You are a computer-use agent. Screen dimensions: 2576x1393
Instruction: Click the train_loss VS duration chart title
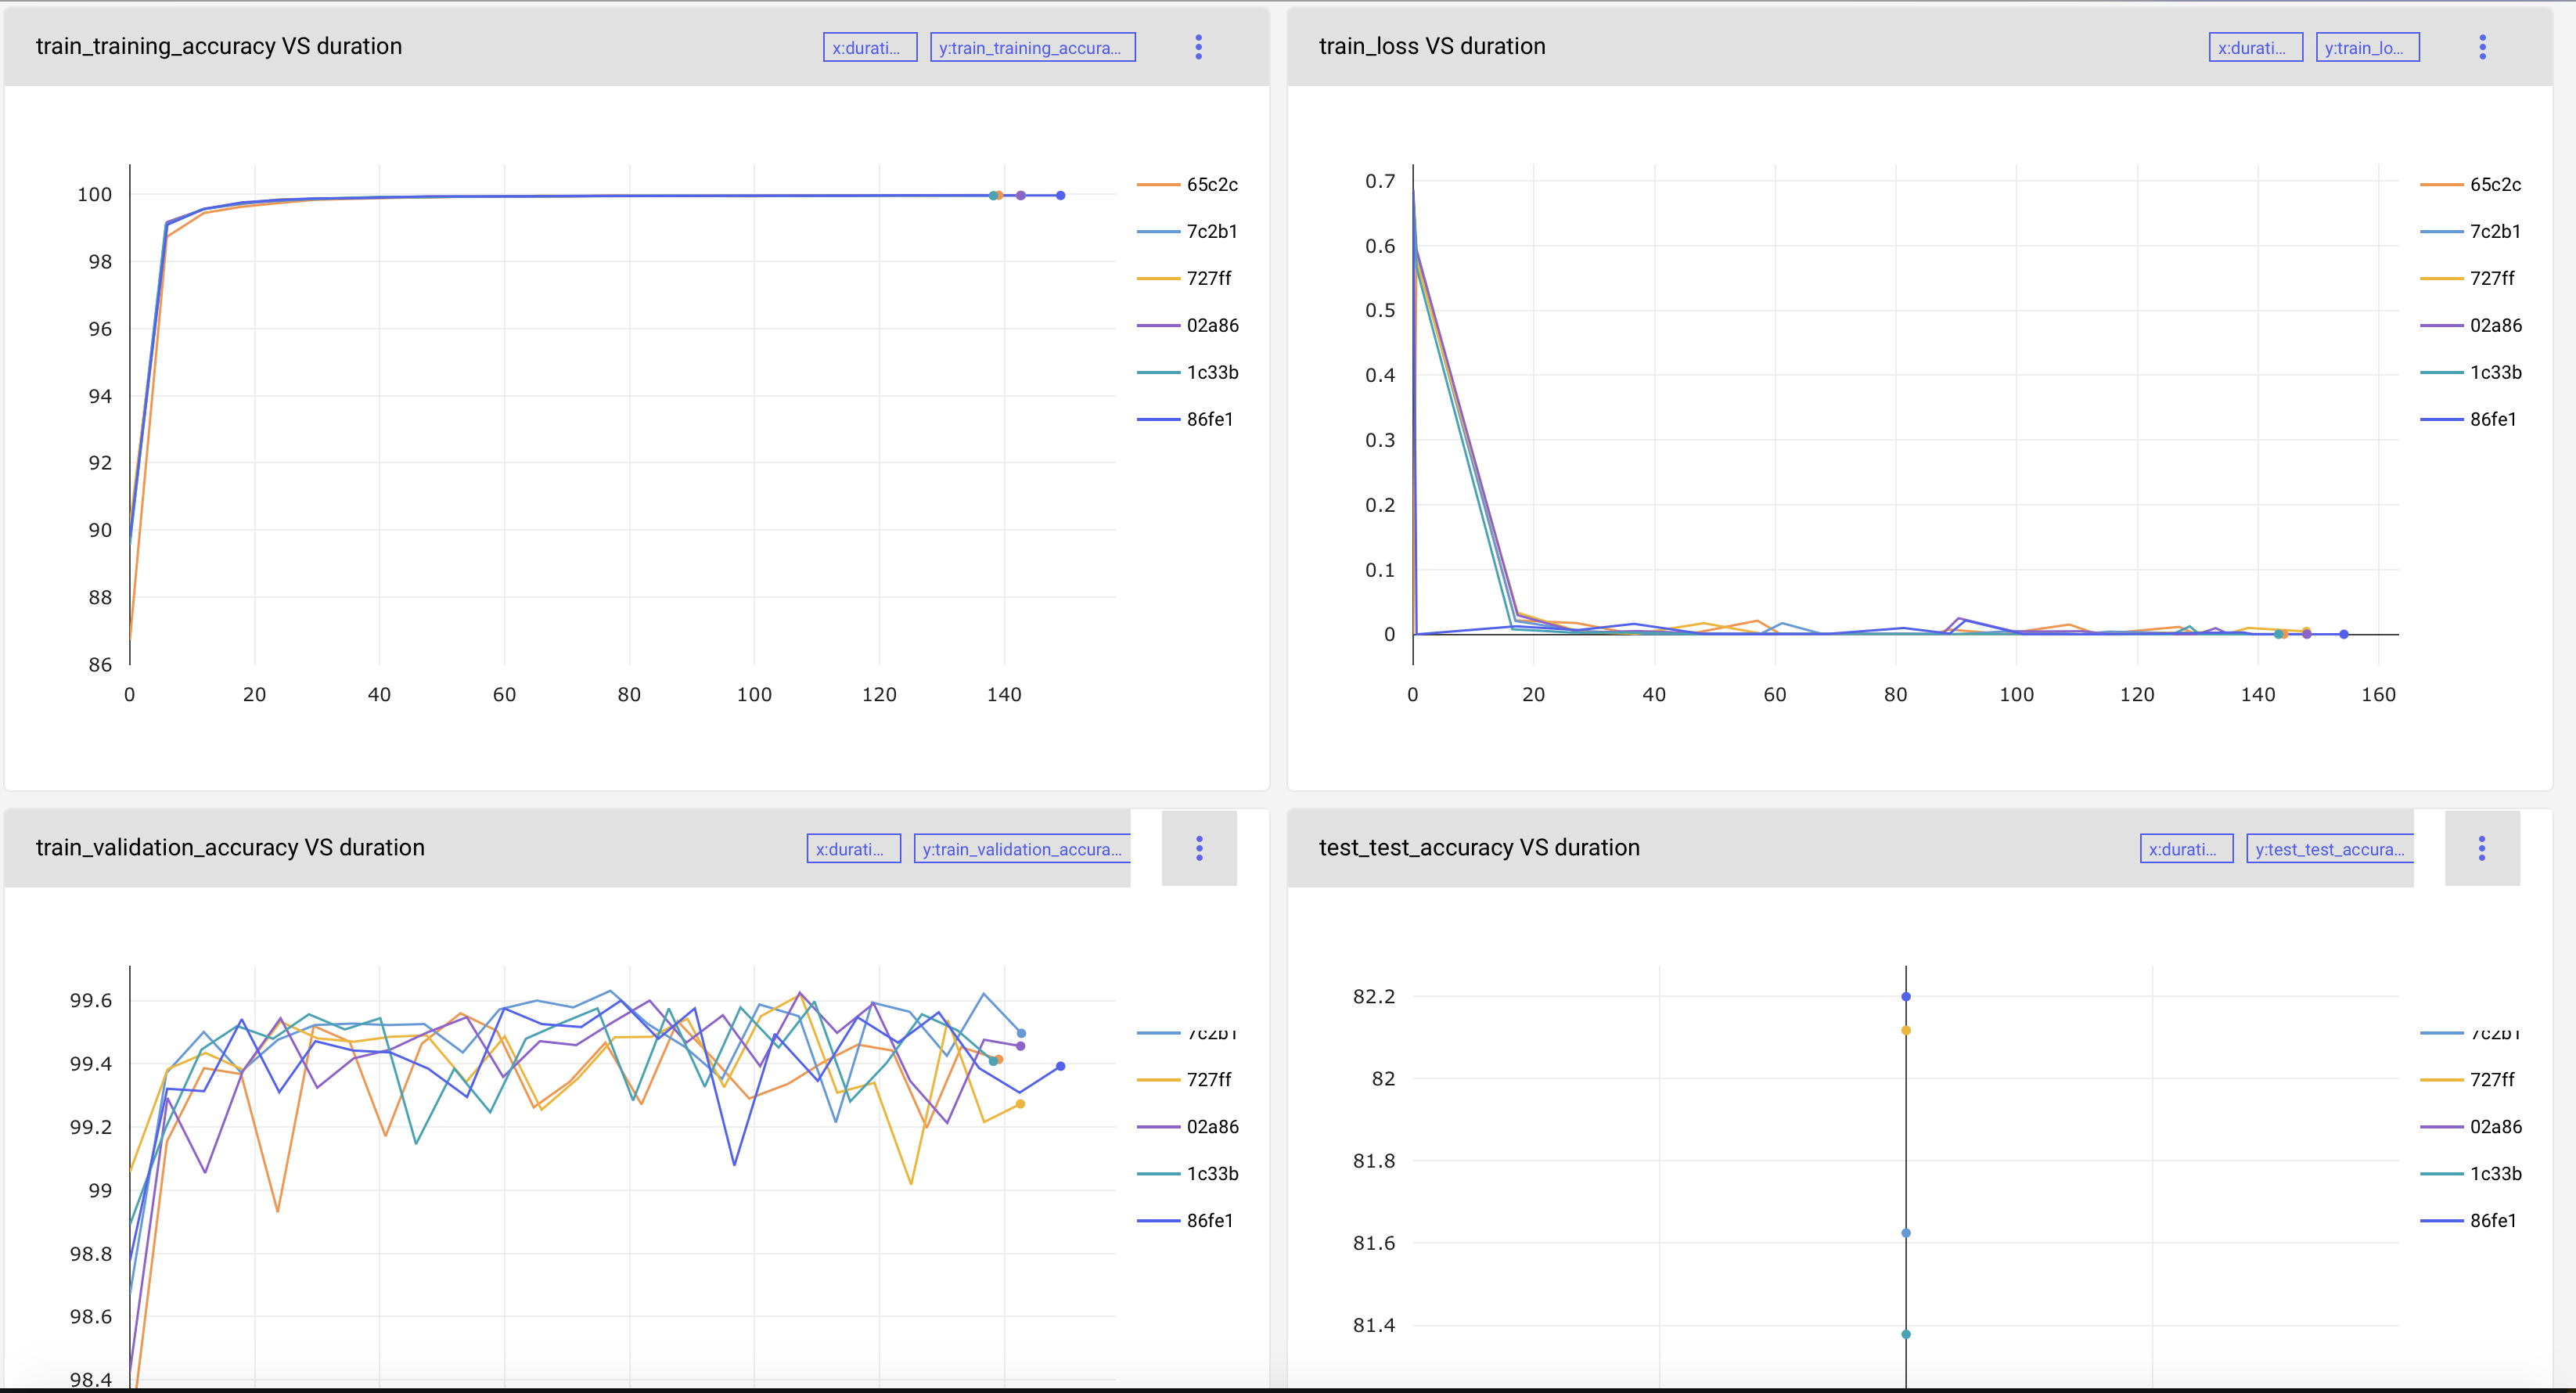(x=1431, y=46)
